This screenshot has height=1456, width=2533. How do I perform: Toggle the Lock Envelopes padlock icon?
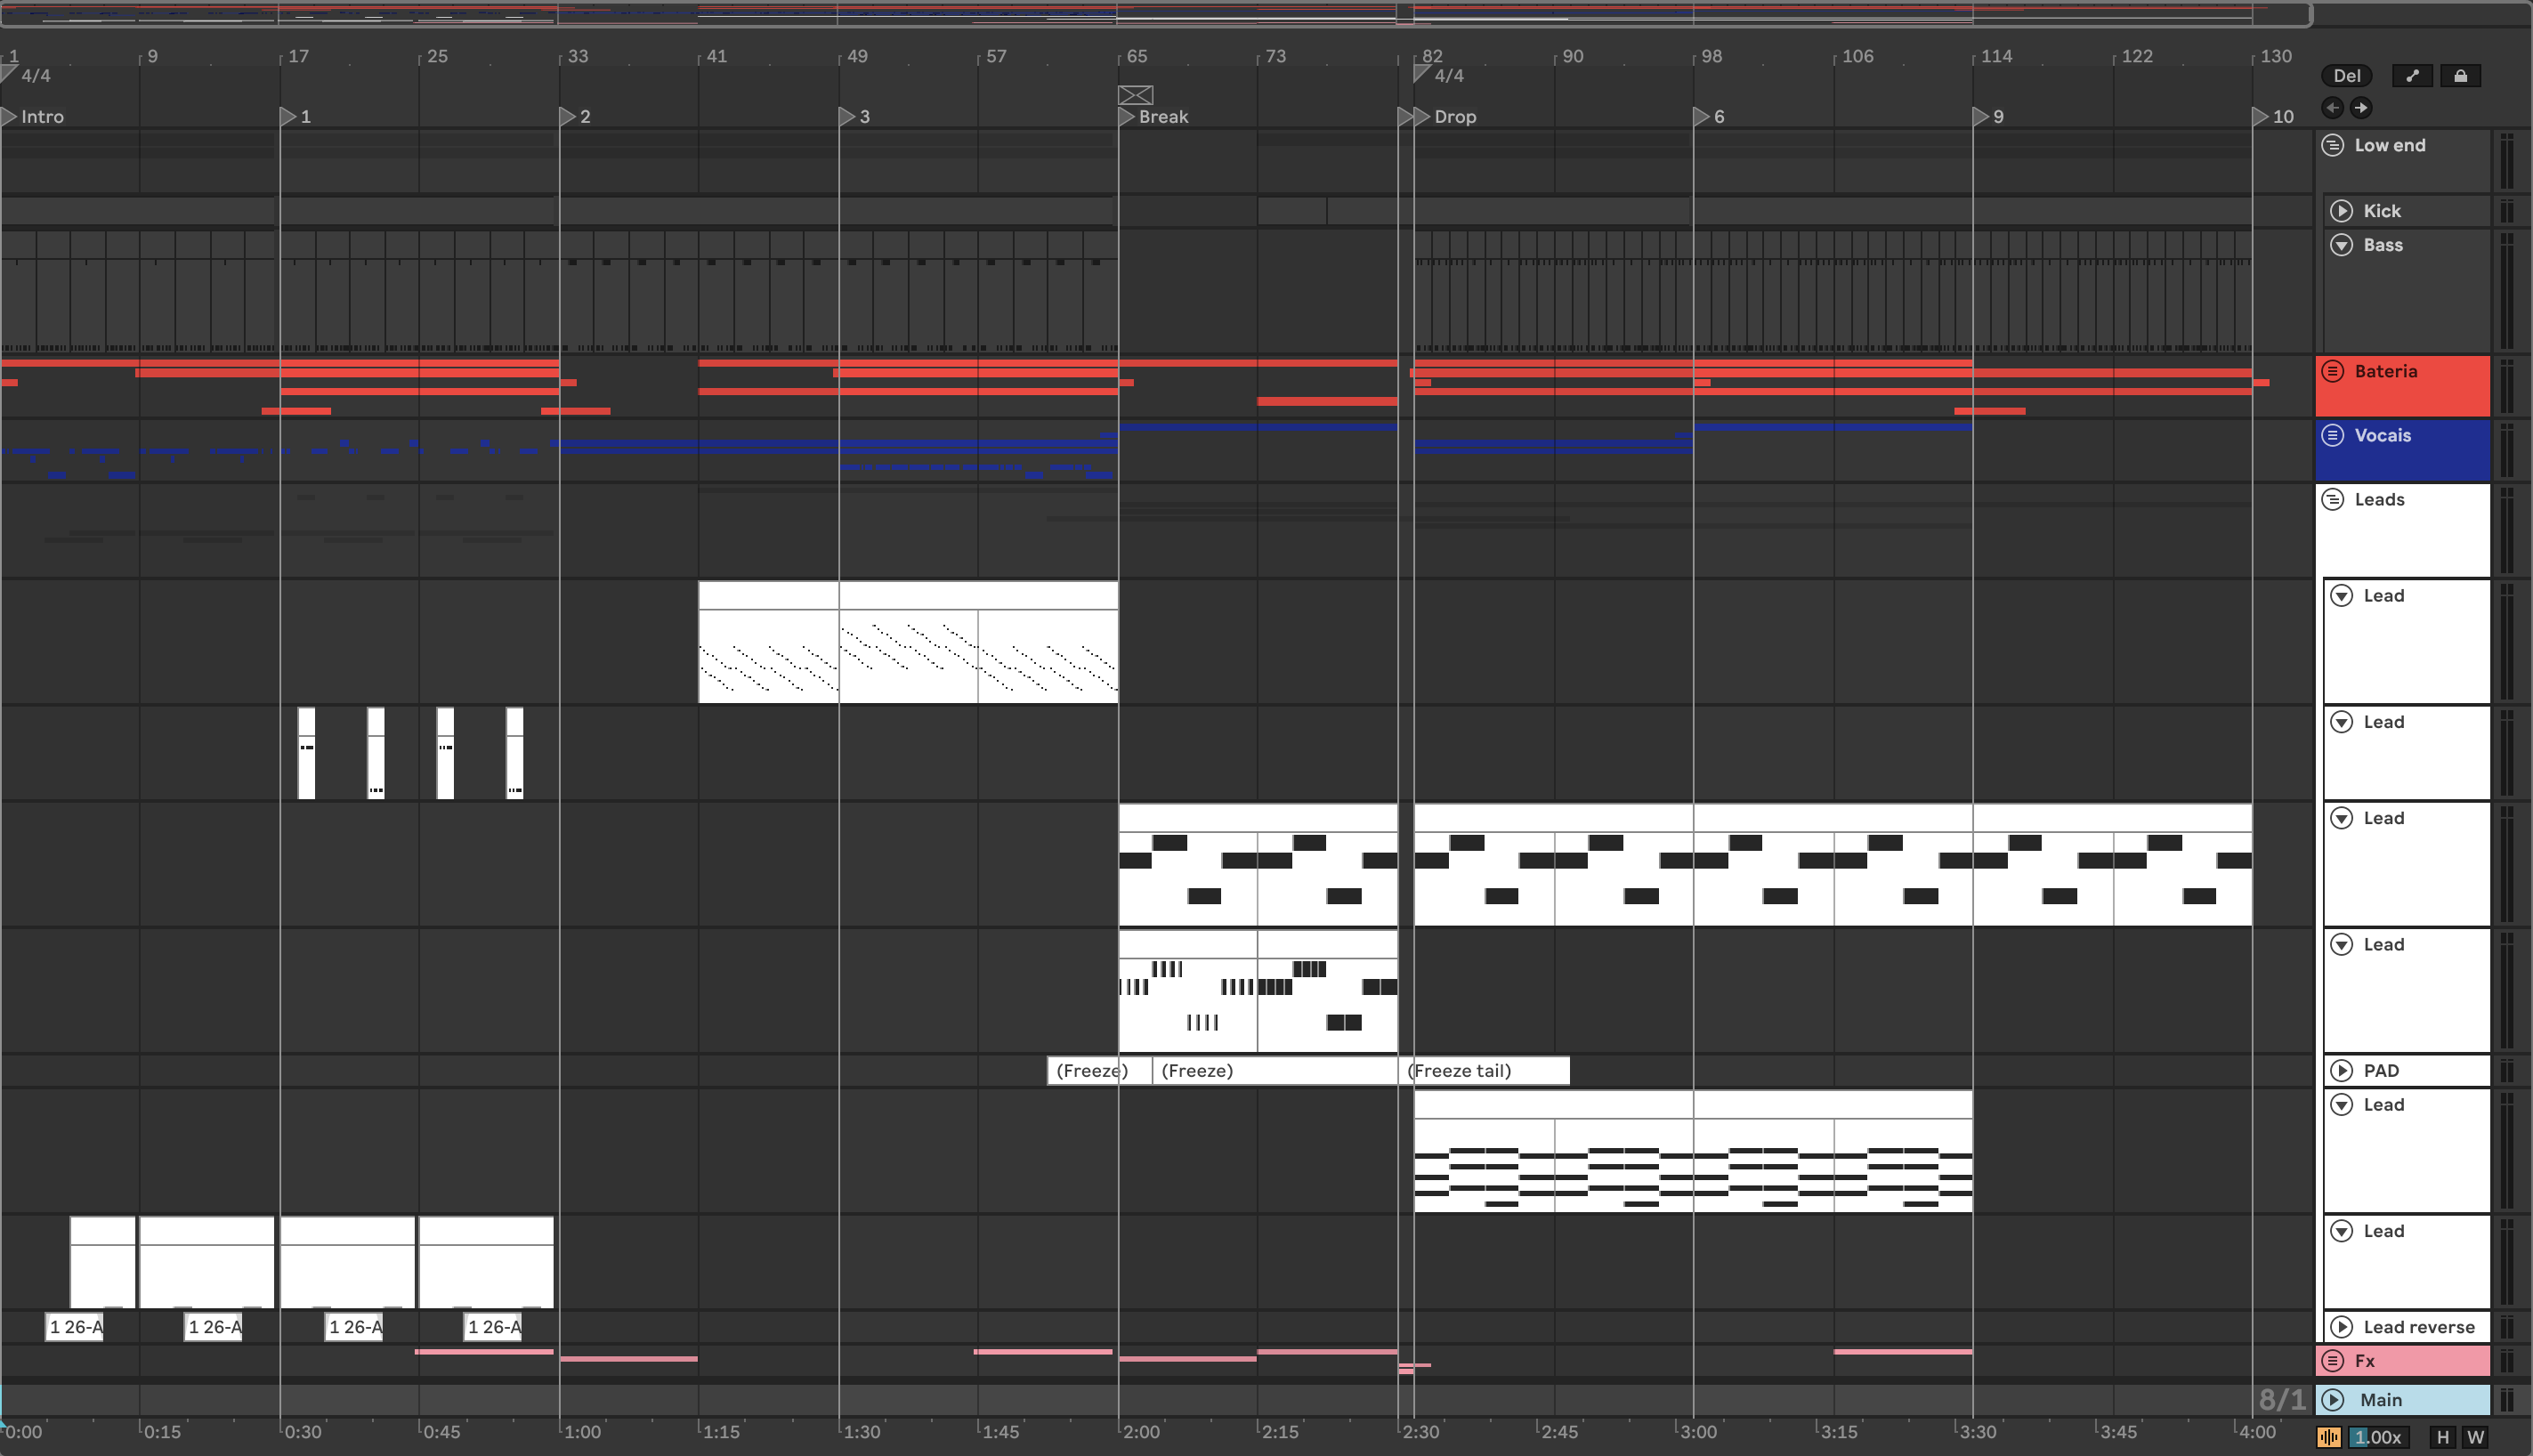(2460, 76)
